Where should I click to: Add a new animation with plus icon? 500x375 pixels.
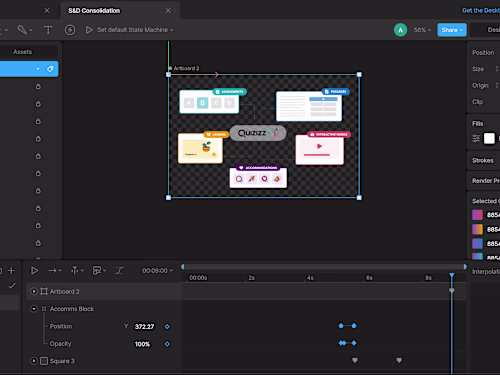point(11,270)
